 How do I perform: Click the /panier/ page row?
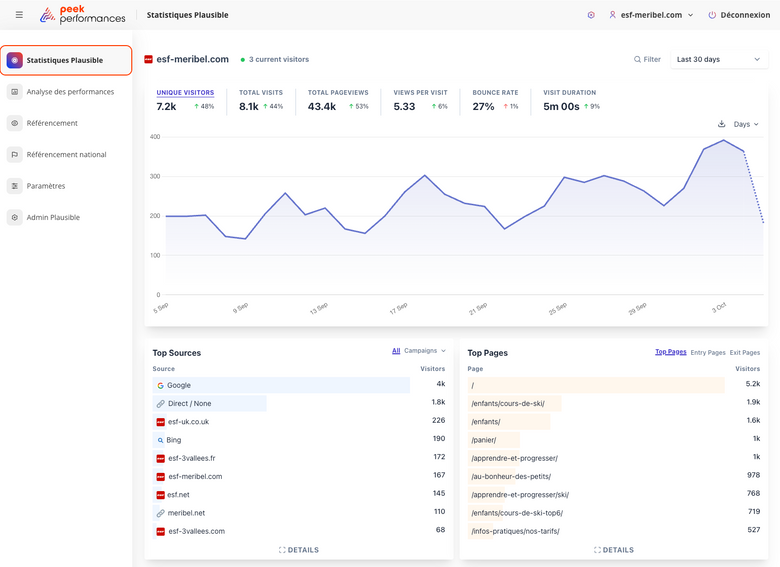coord(614,440)
